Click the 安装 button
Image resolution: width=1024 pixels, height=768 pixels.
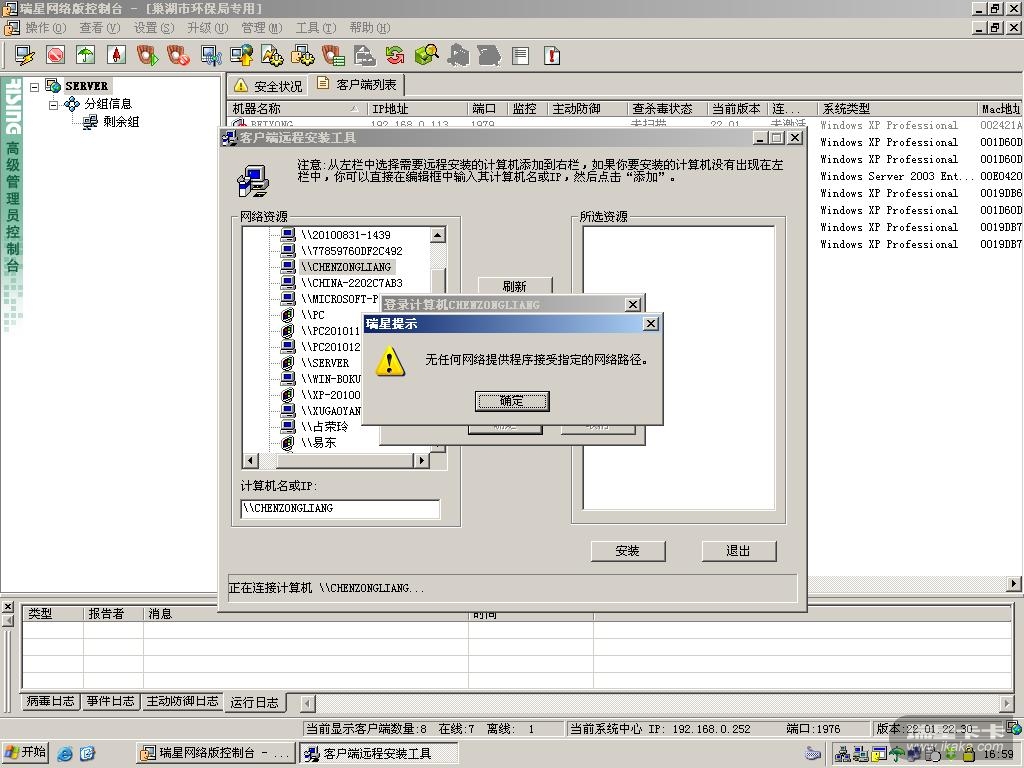click(628, 551)
